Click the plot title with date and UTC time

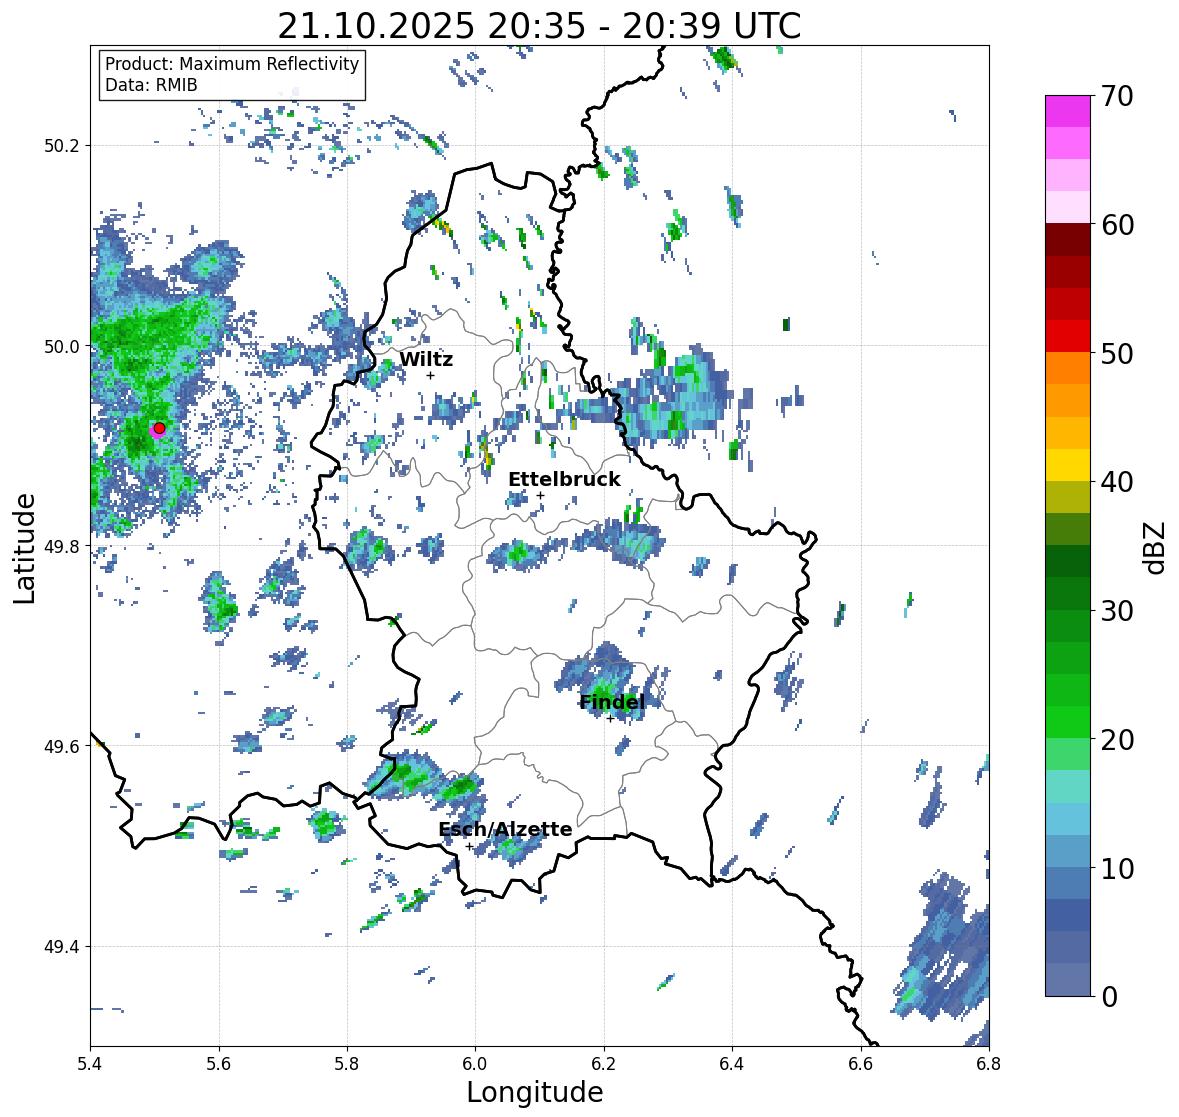(x=539, y=26)
